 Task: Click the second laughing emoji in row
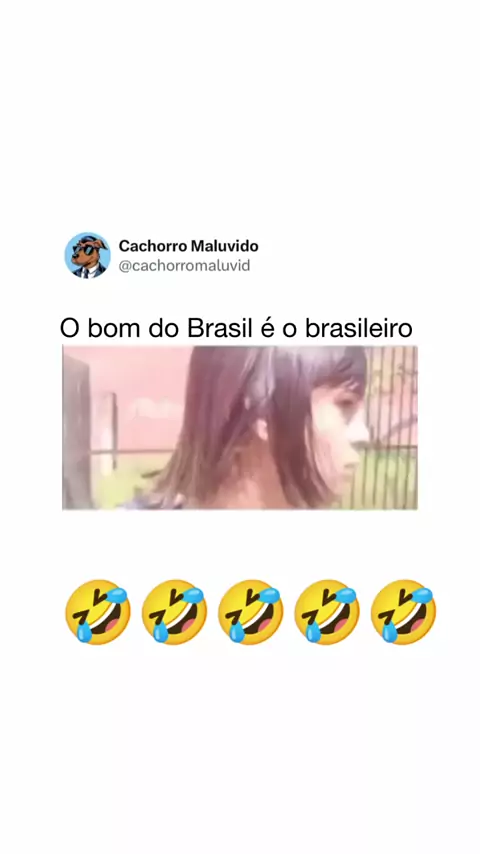point(174,612)
